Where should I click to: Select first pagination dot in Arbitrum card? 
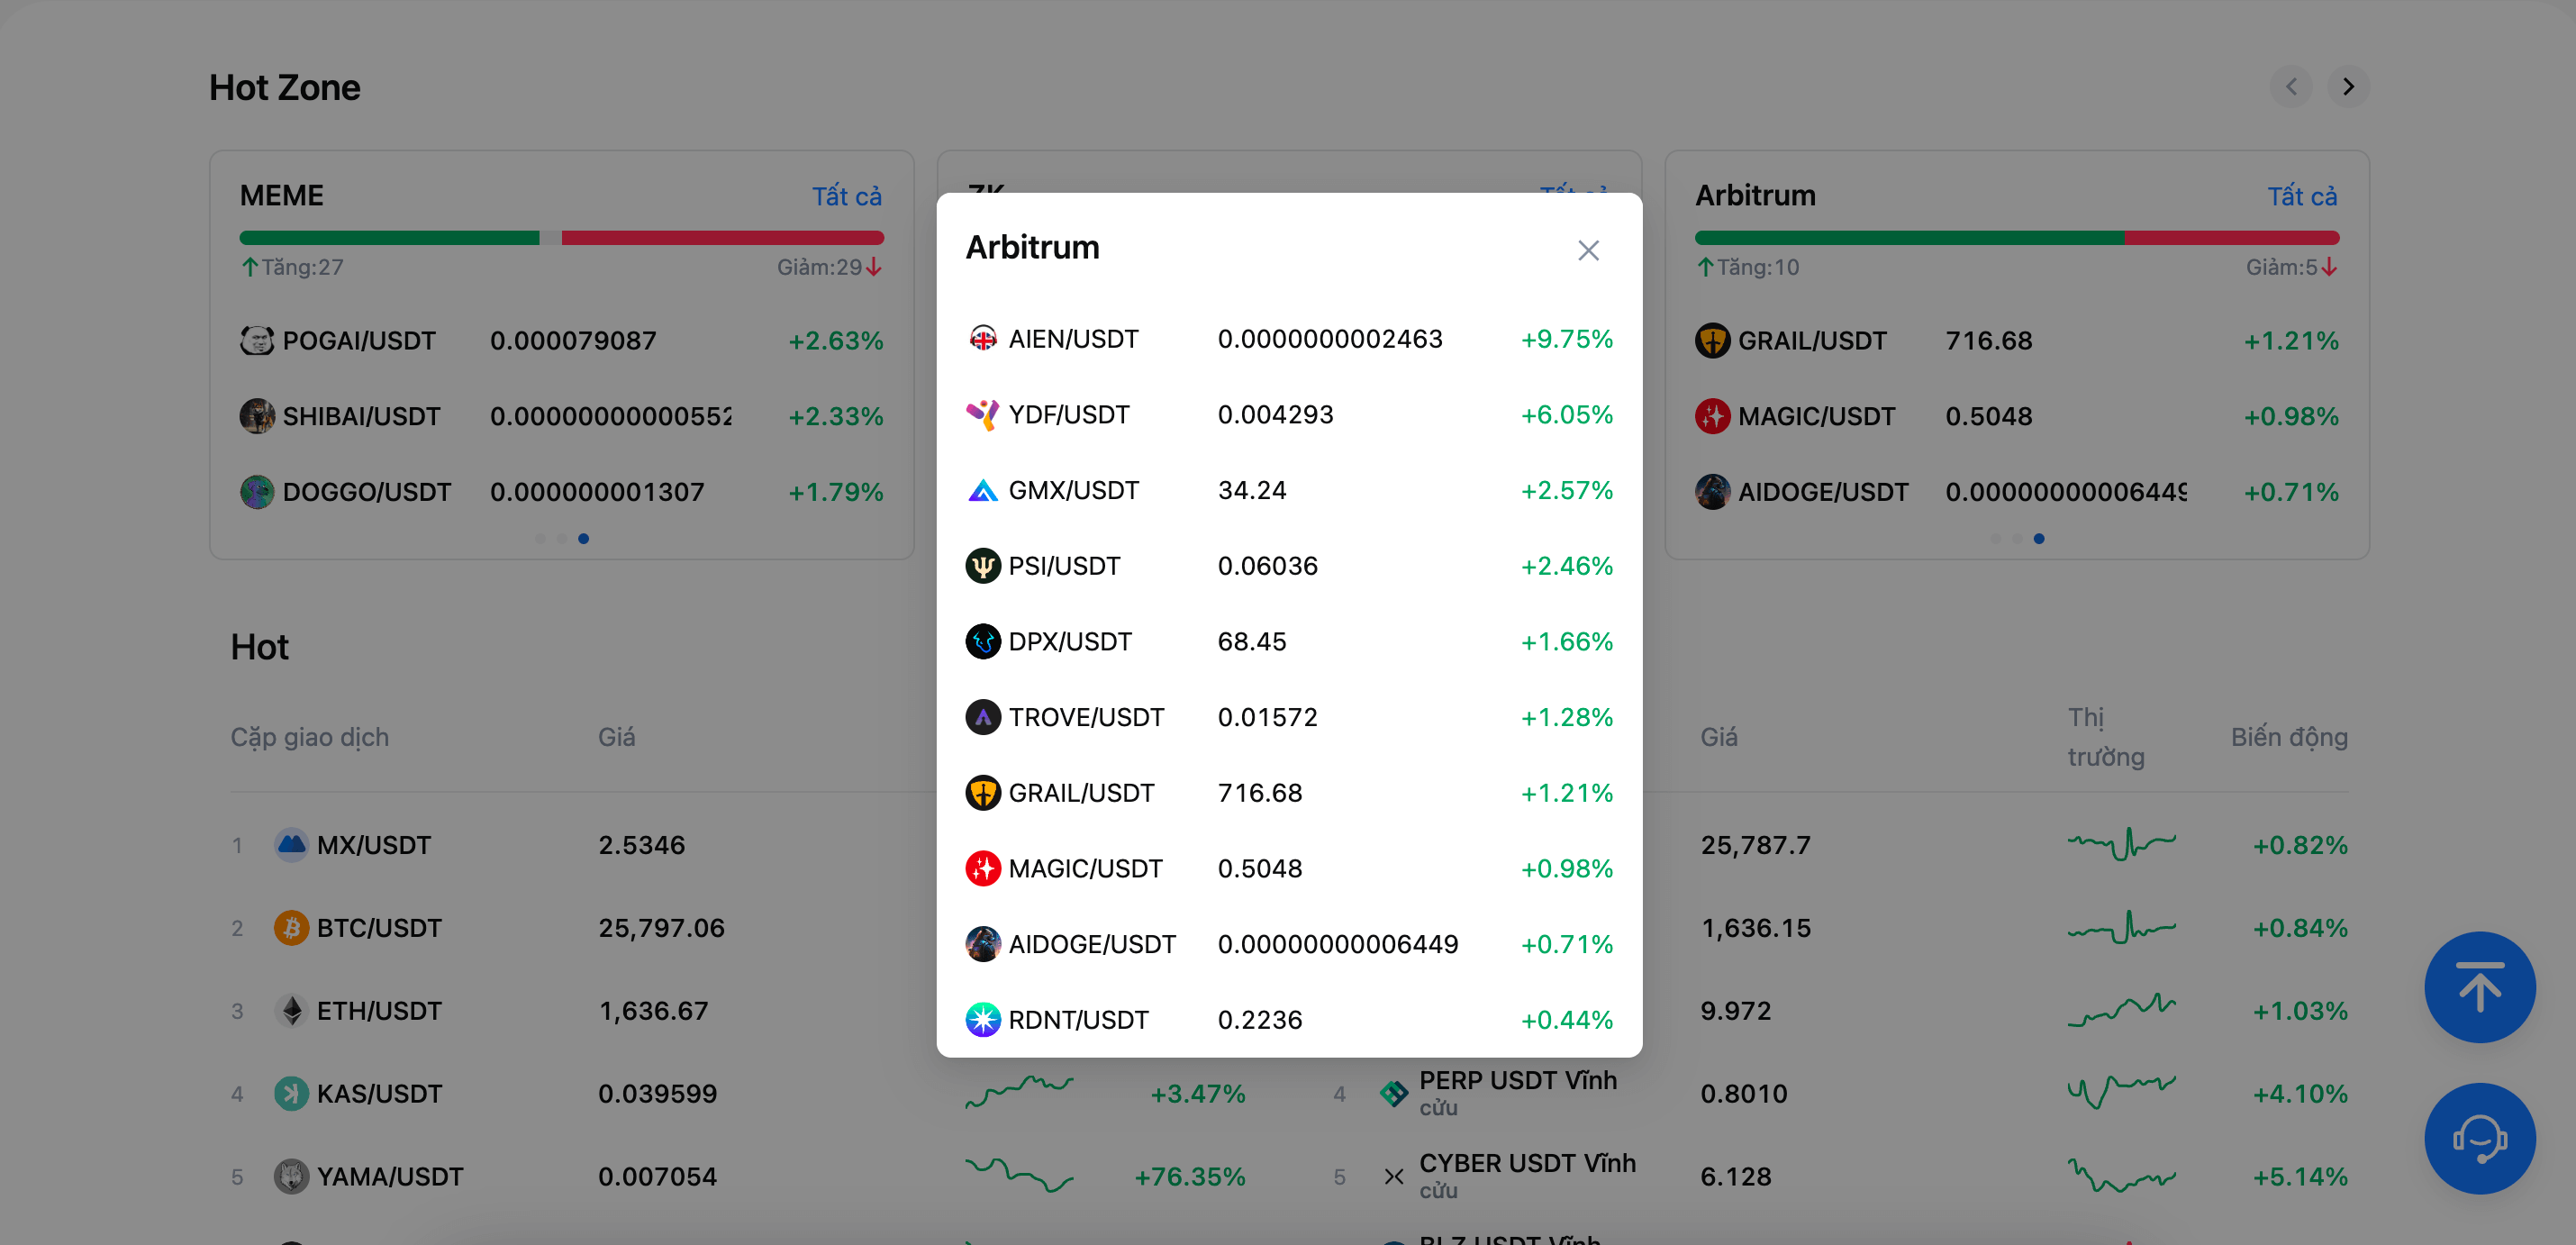tap(1996, 539)
